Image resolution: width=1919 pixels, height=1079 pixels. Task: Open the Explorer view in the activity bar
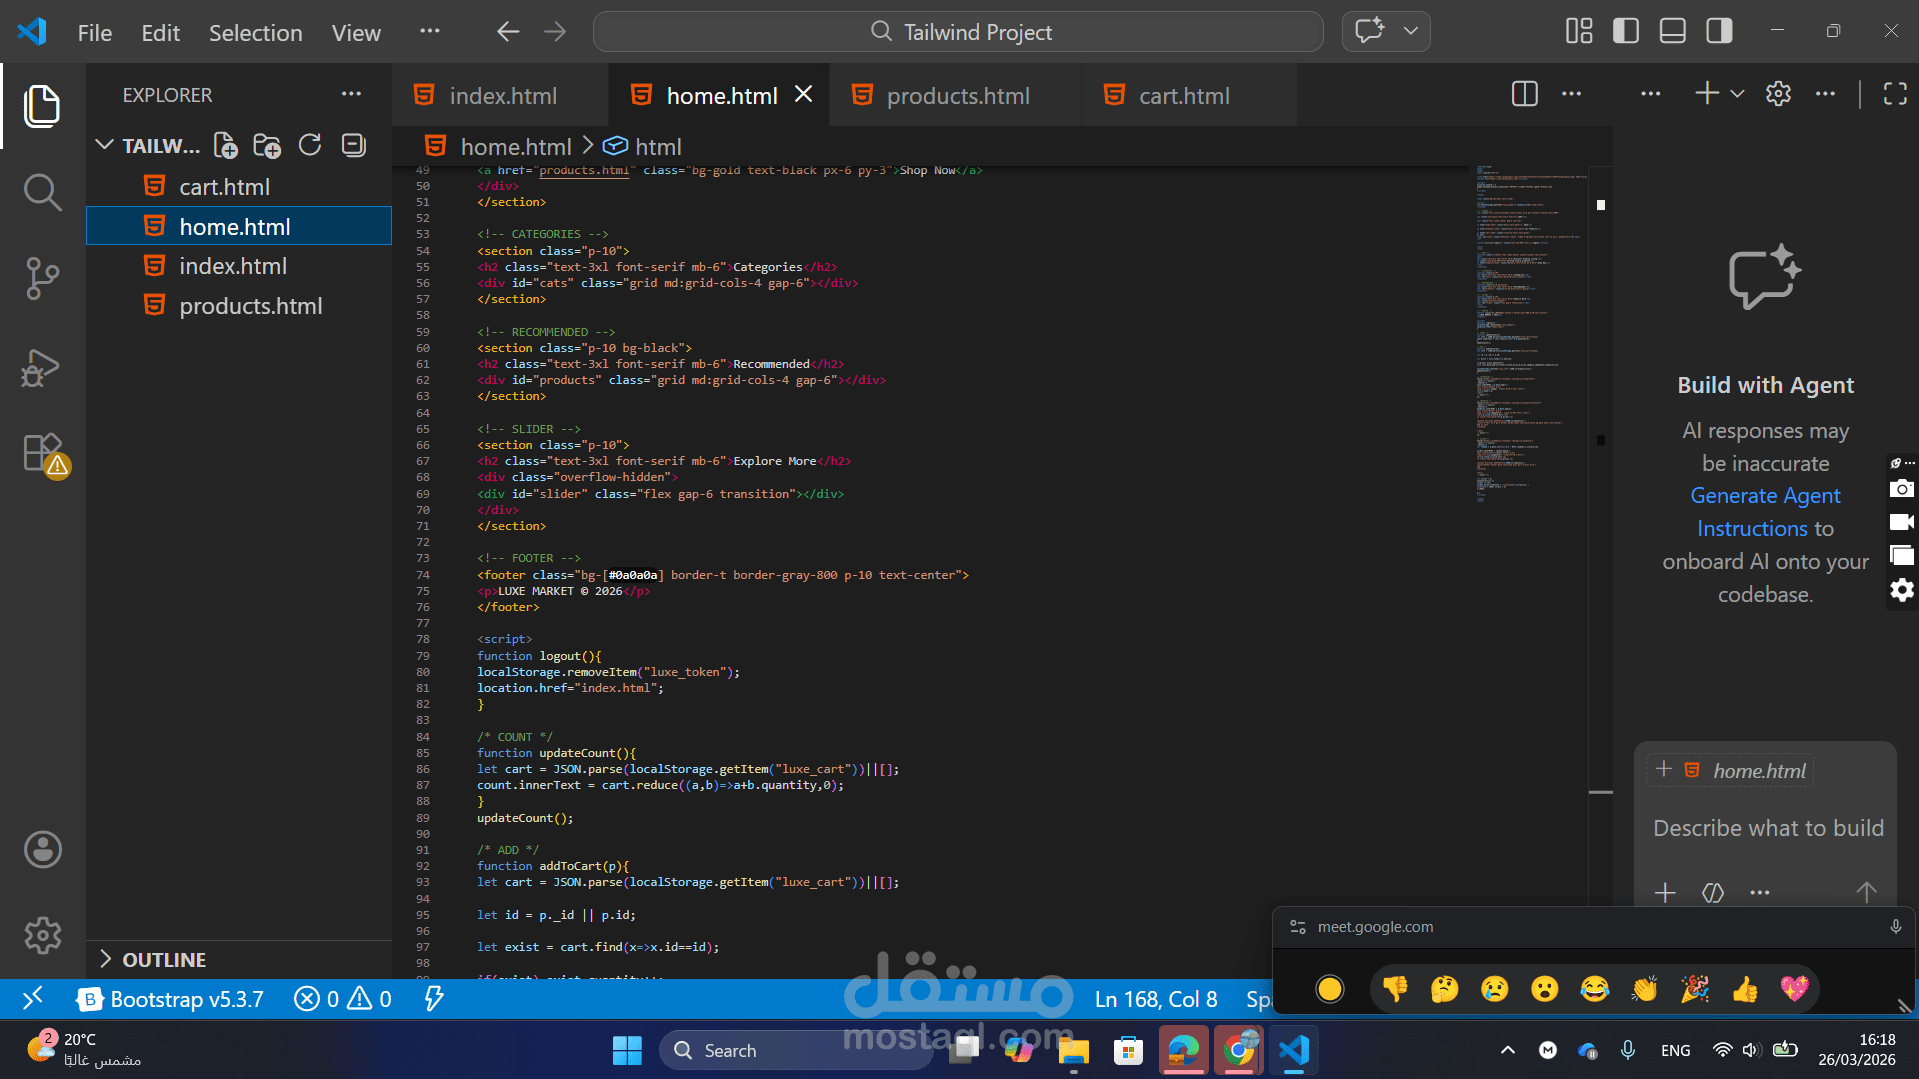point(42,106)
